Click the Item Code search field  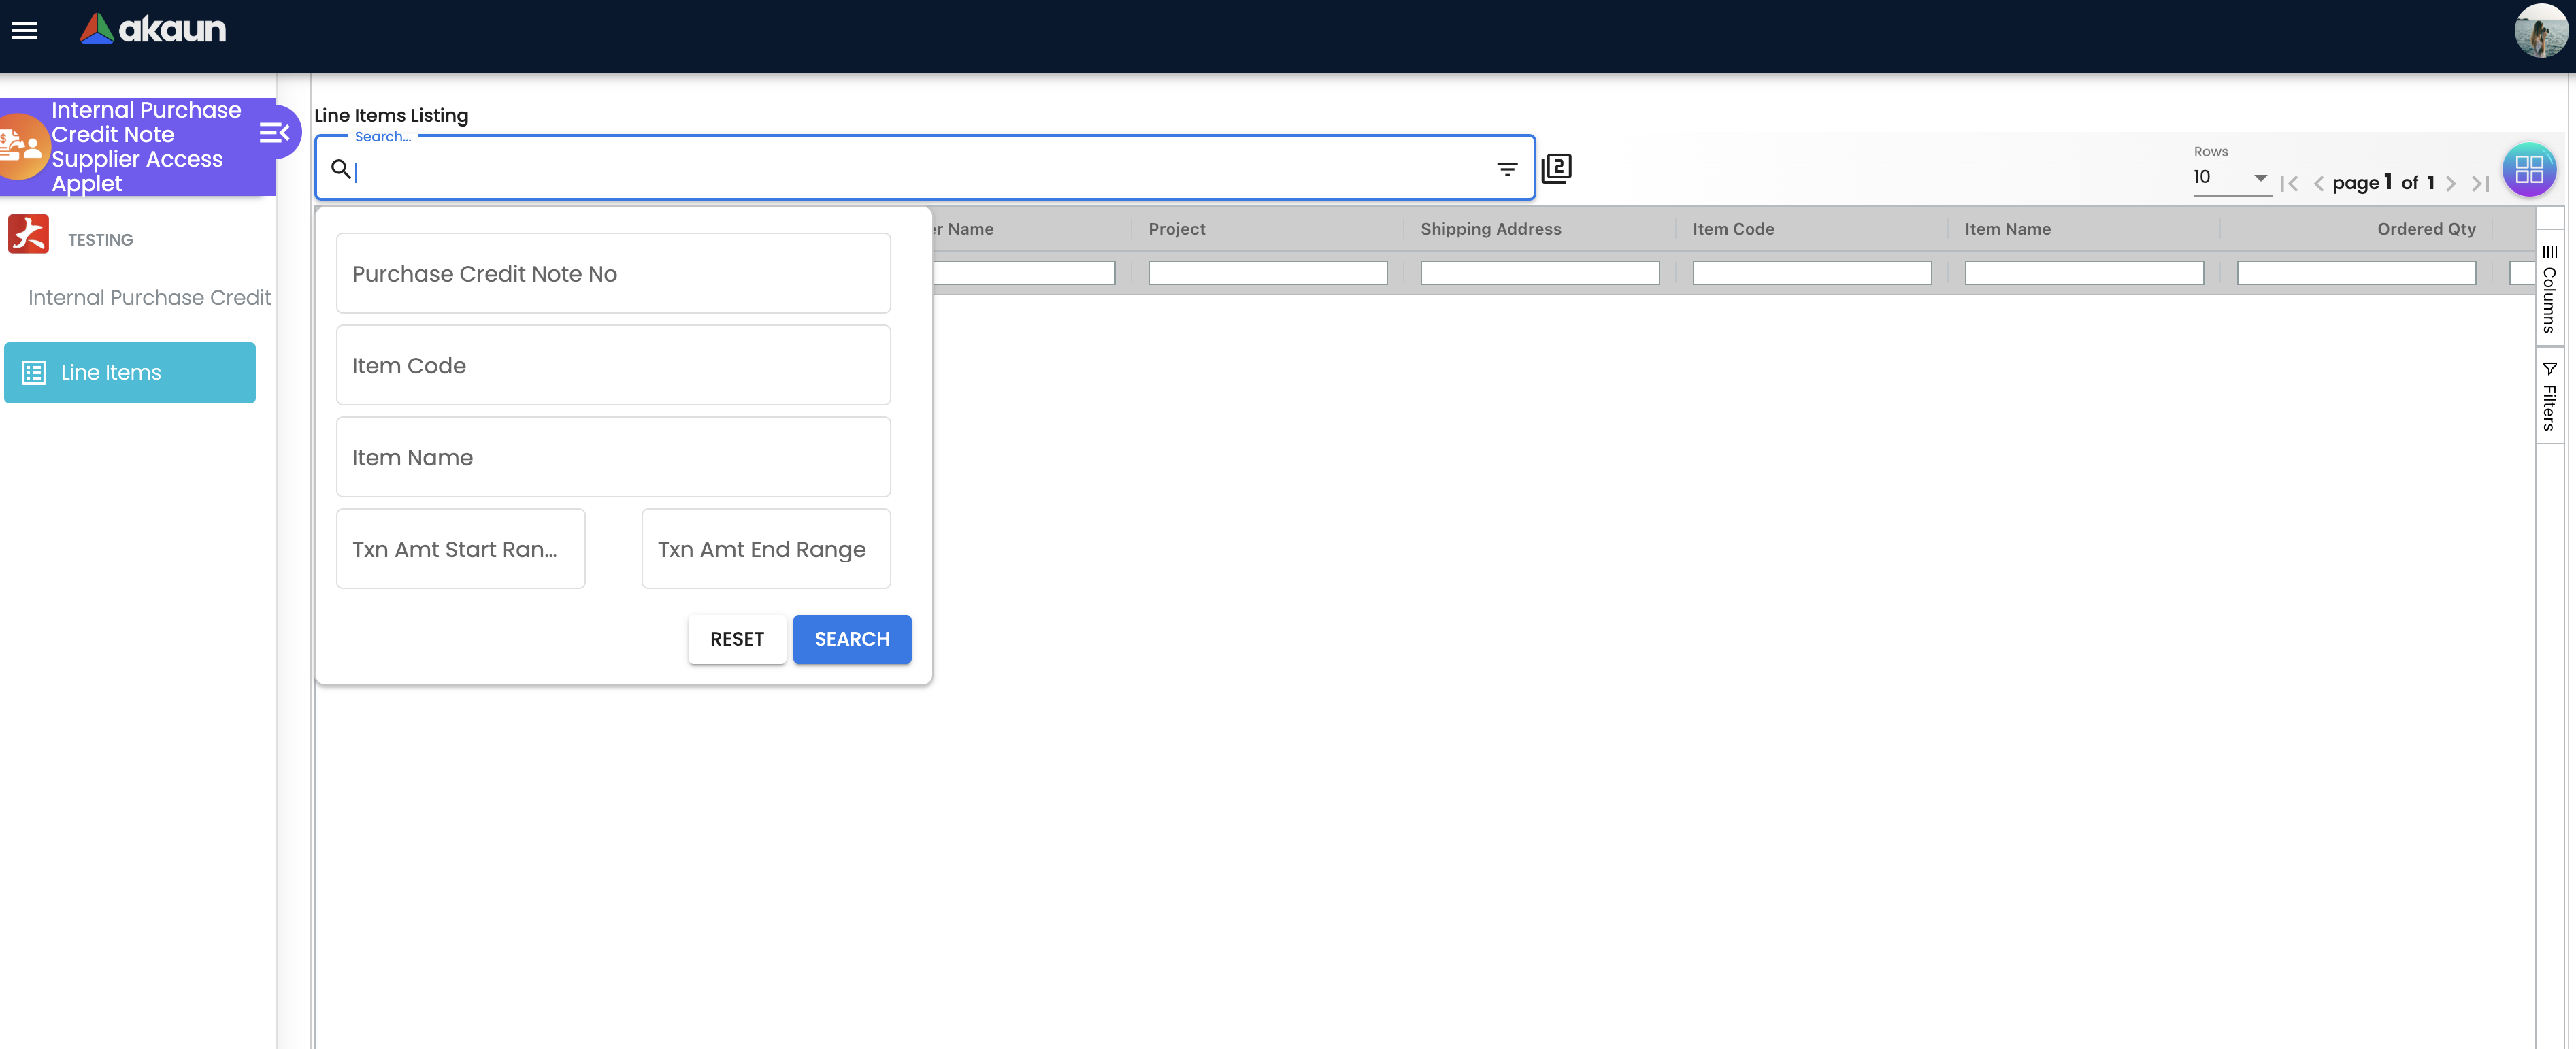(x=613, y=365)
